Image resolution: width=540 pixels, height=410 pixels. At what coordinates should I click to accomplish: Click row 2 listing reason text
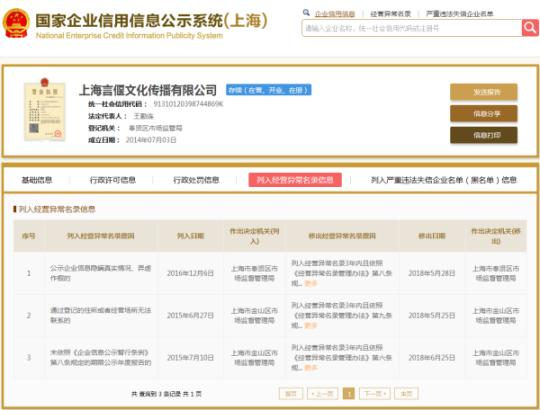tap(101, 315)
